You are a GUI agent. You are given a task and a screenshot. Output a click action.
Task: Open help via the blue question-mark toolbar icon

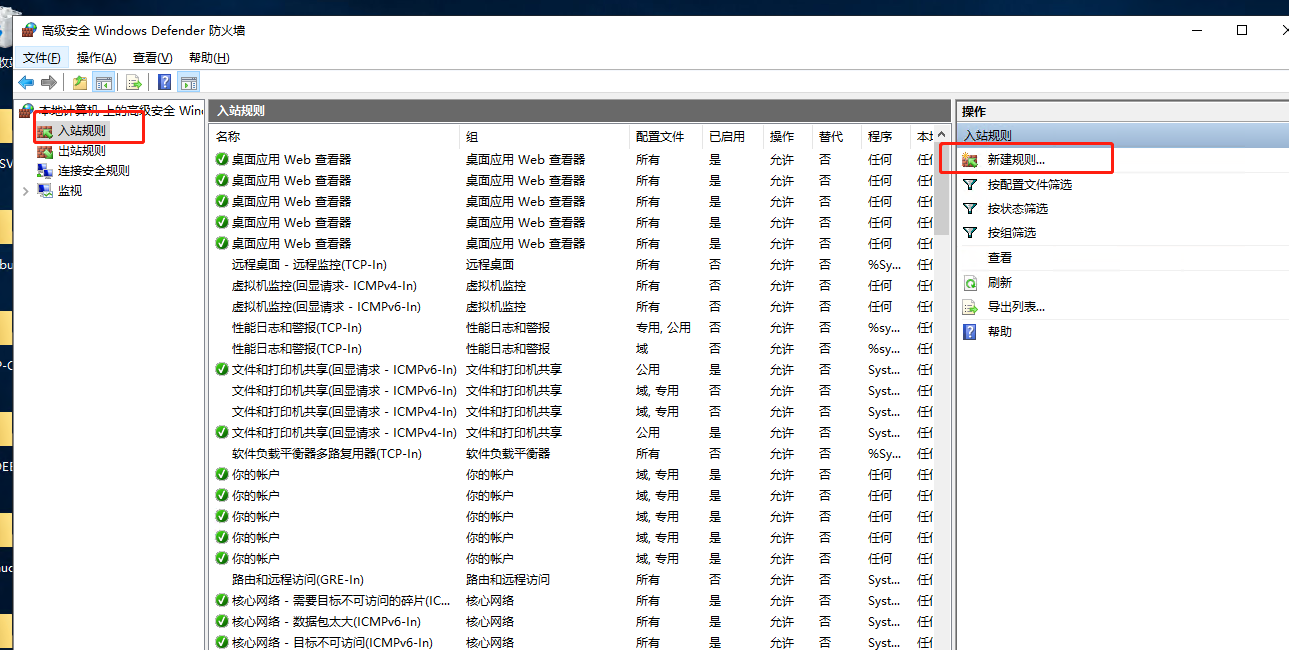point(165,82)
